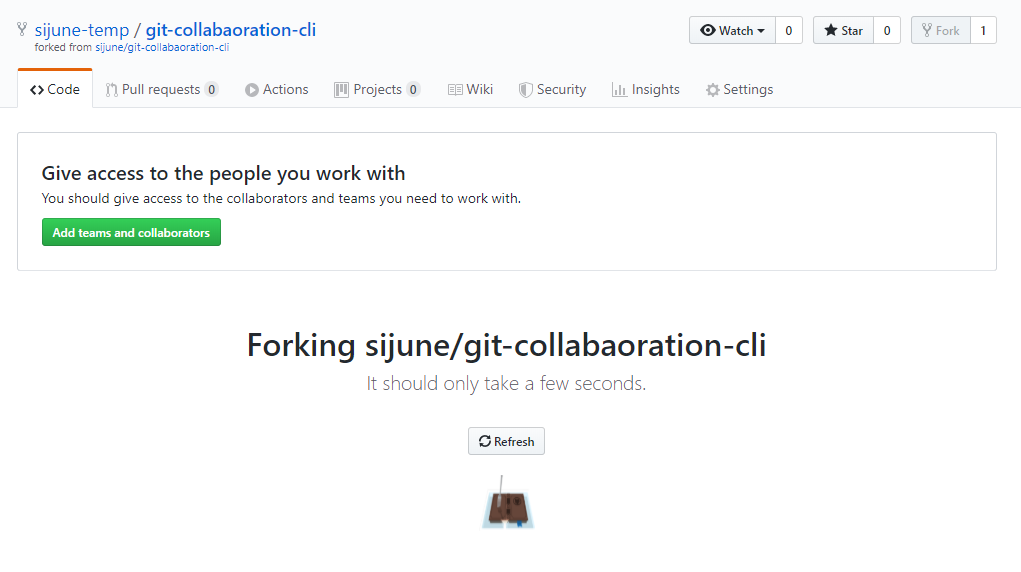The width and height of the screenshot is (1021, 572).
Task: Star this repository
Action: [x=843, y=31]
